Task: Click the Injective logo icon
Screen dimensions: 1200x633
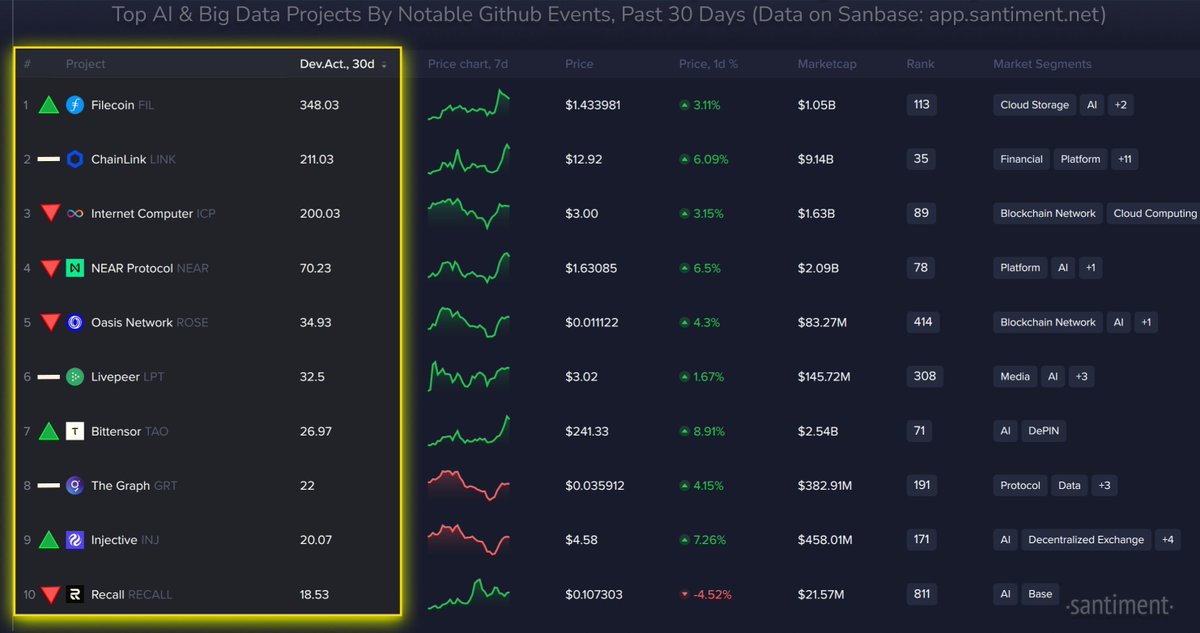Action: tap(75, 540)
